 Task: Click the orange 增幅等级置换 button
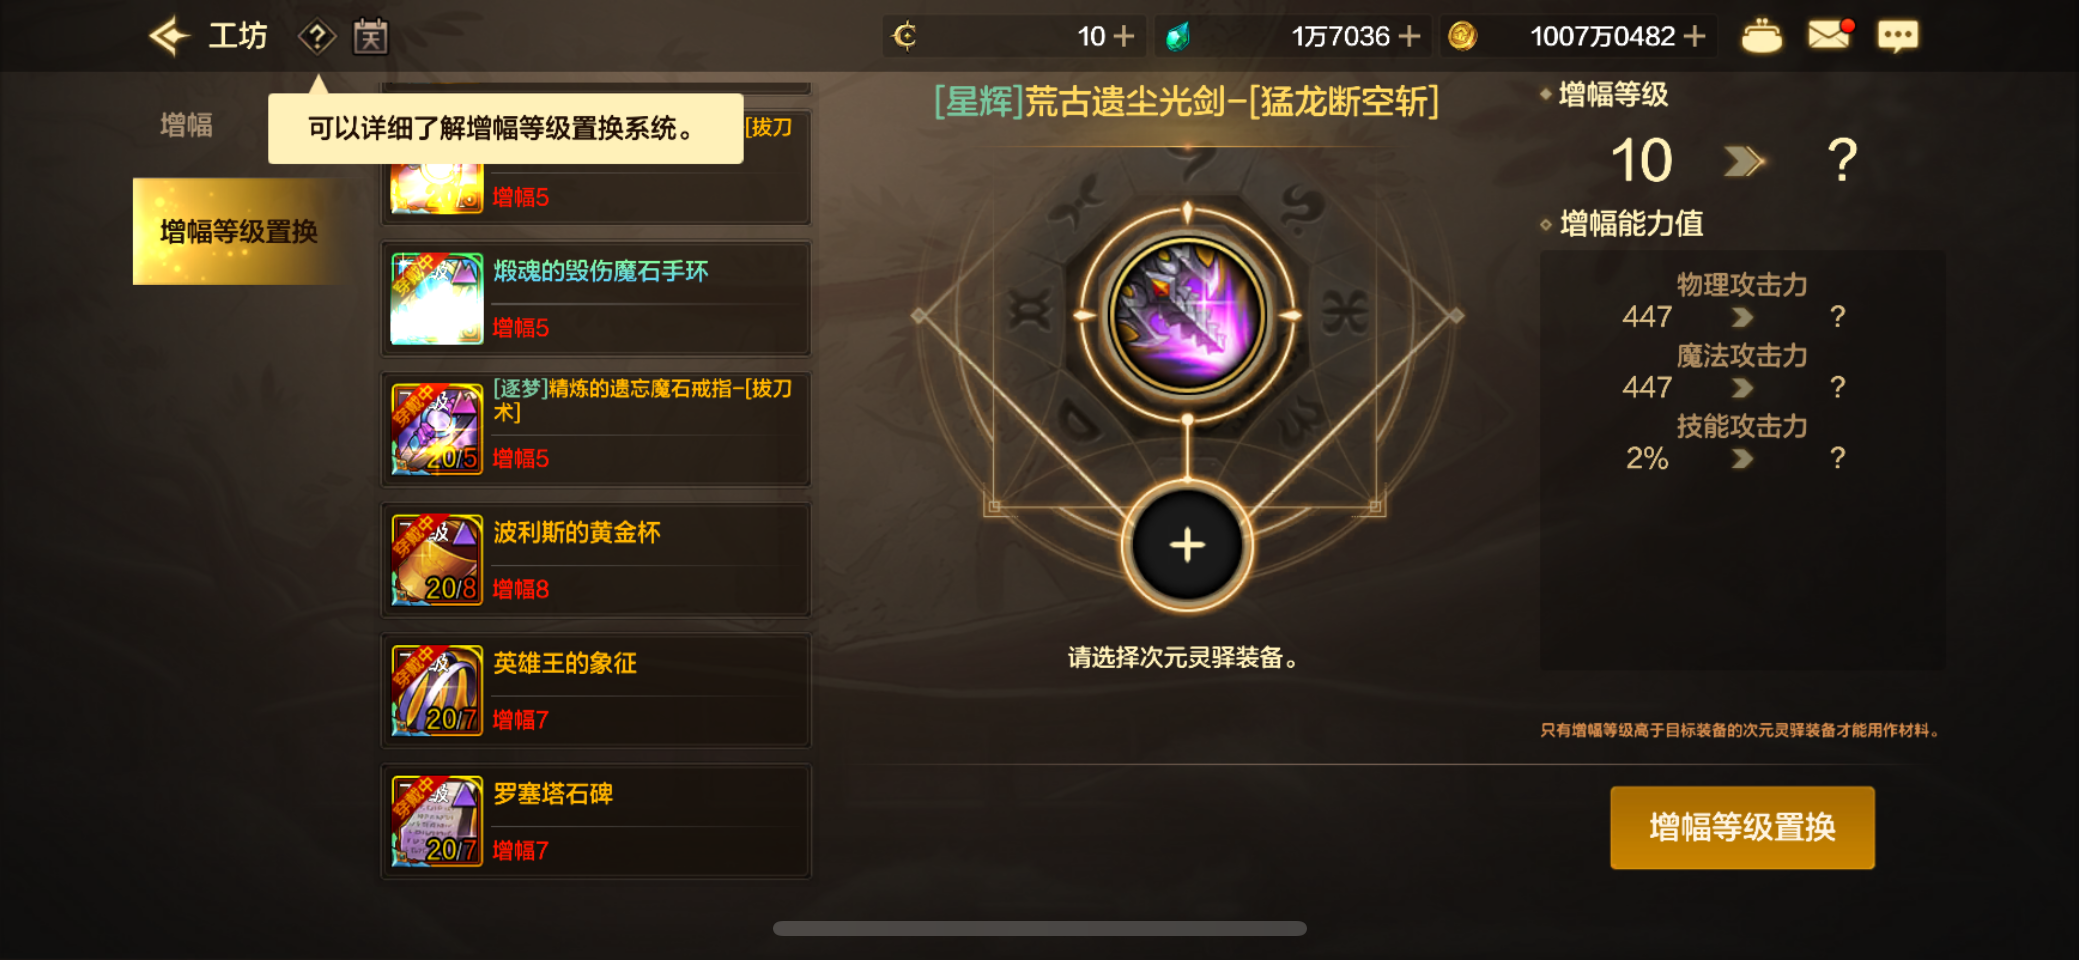coord(1742,827)
